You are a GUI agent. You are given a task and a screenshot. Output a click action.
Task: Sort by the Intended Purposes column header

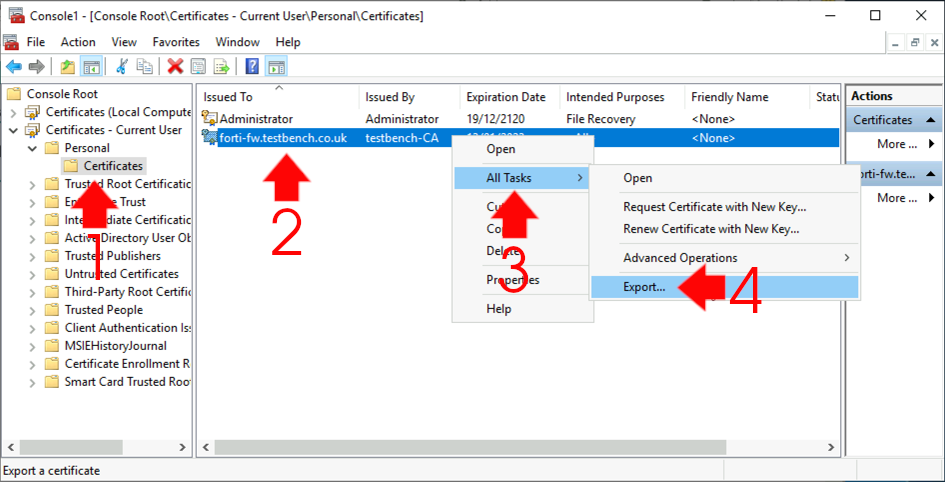[x=622, y=97]
